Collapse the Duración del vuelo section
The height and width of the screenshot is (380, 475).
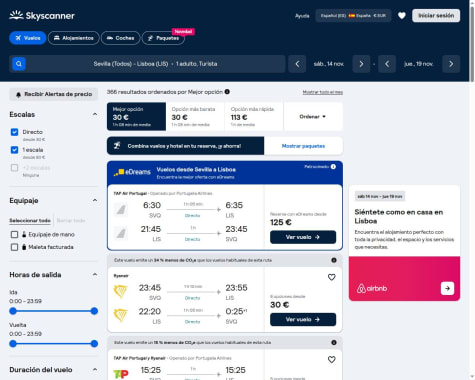click(x=95, y=370)
